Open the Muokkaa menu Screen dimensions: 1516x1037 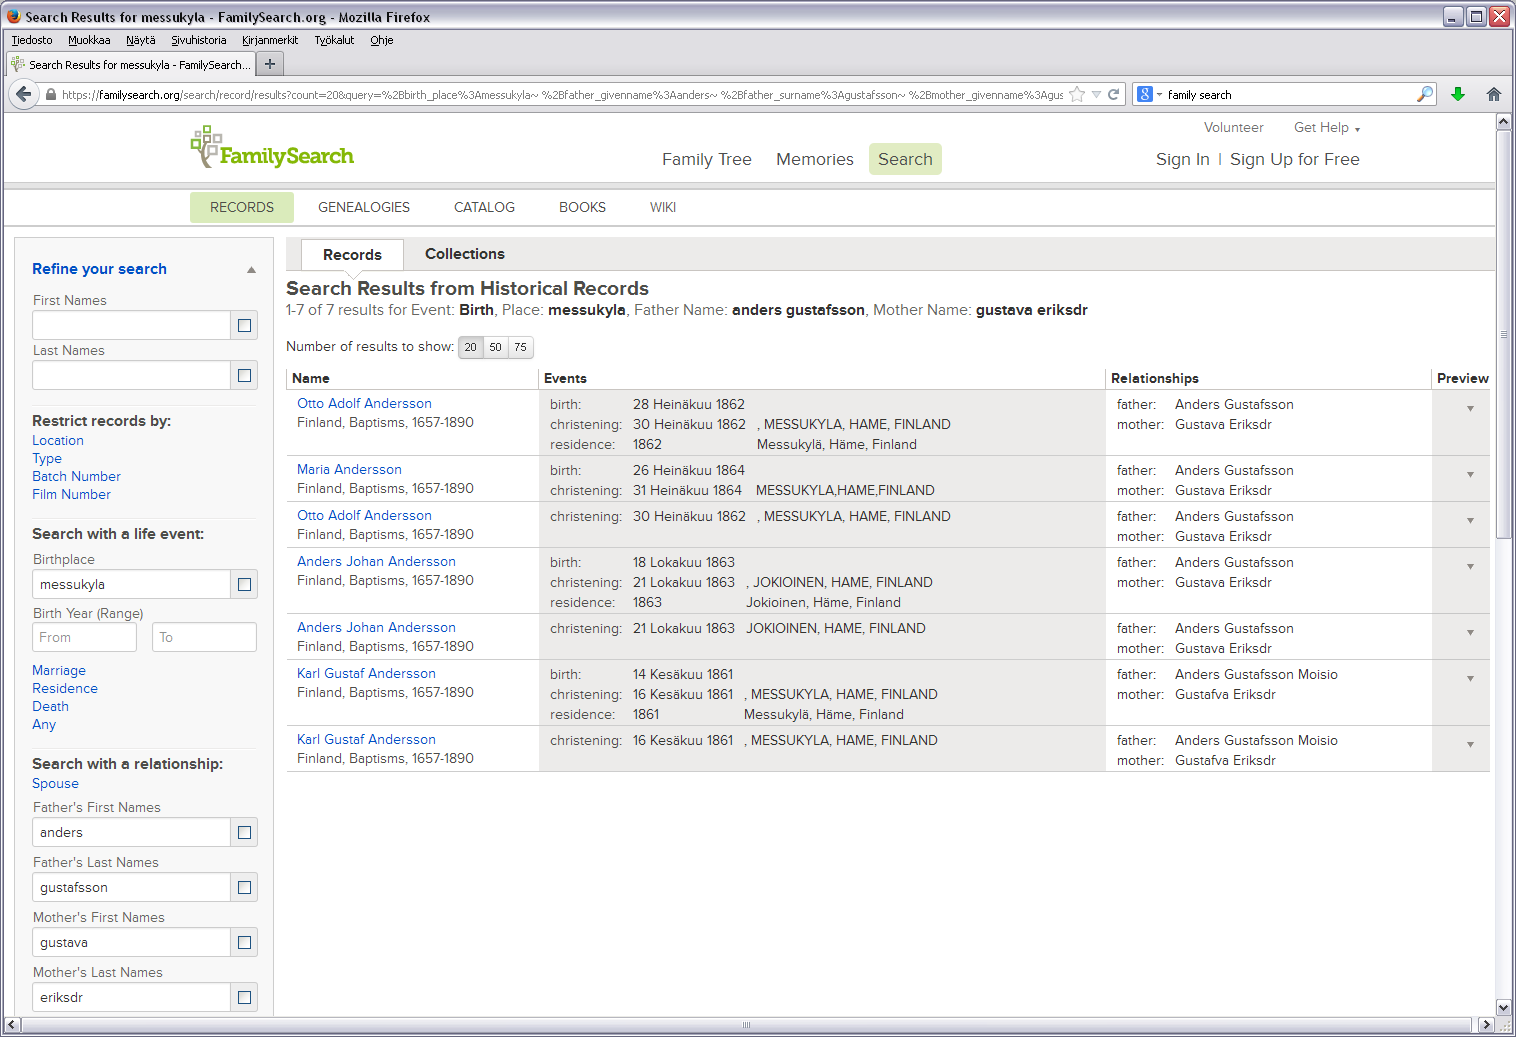89,40
